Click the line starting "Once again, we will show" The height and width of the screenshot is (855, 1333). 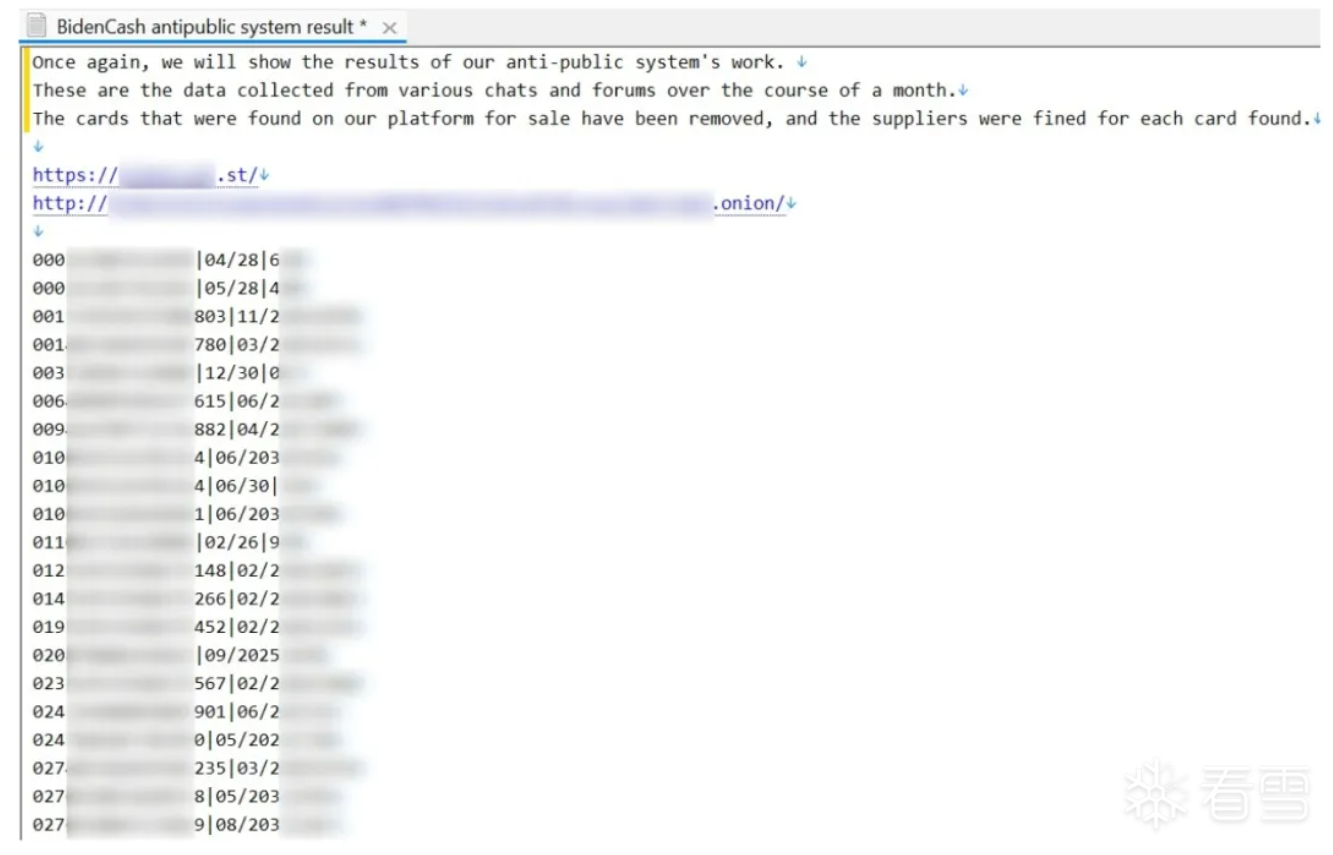coord(409,62)
